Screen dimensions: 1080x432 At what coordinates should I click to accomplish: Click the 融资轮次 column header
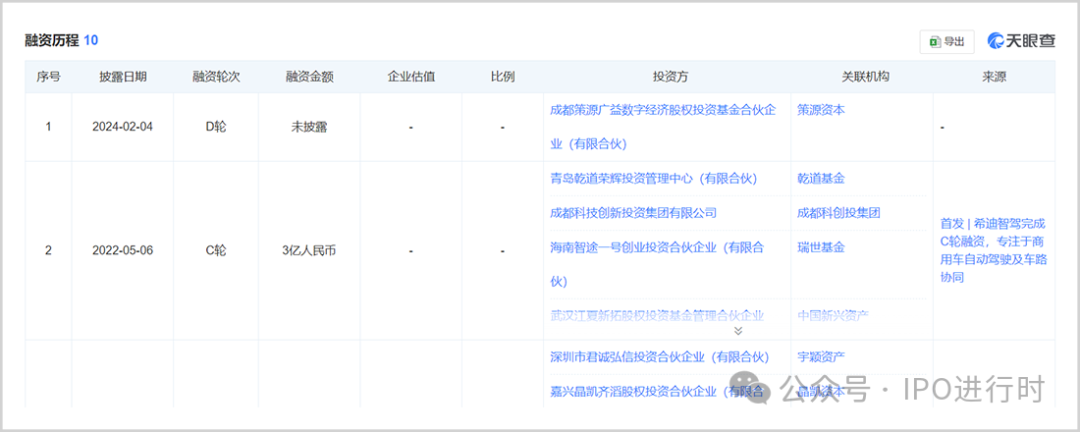(x=216, y=77)
